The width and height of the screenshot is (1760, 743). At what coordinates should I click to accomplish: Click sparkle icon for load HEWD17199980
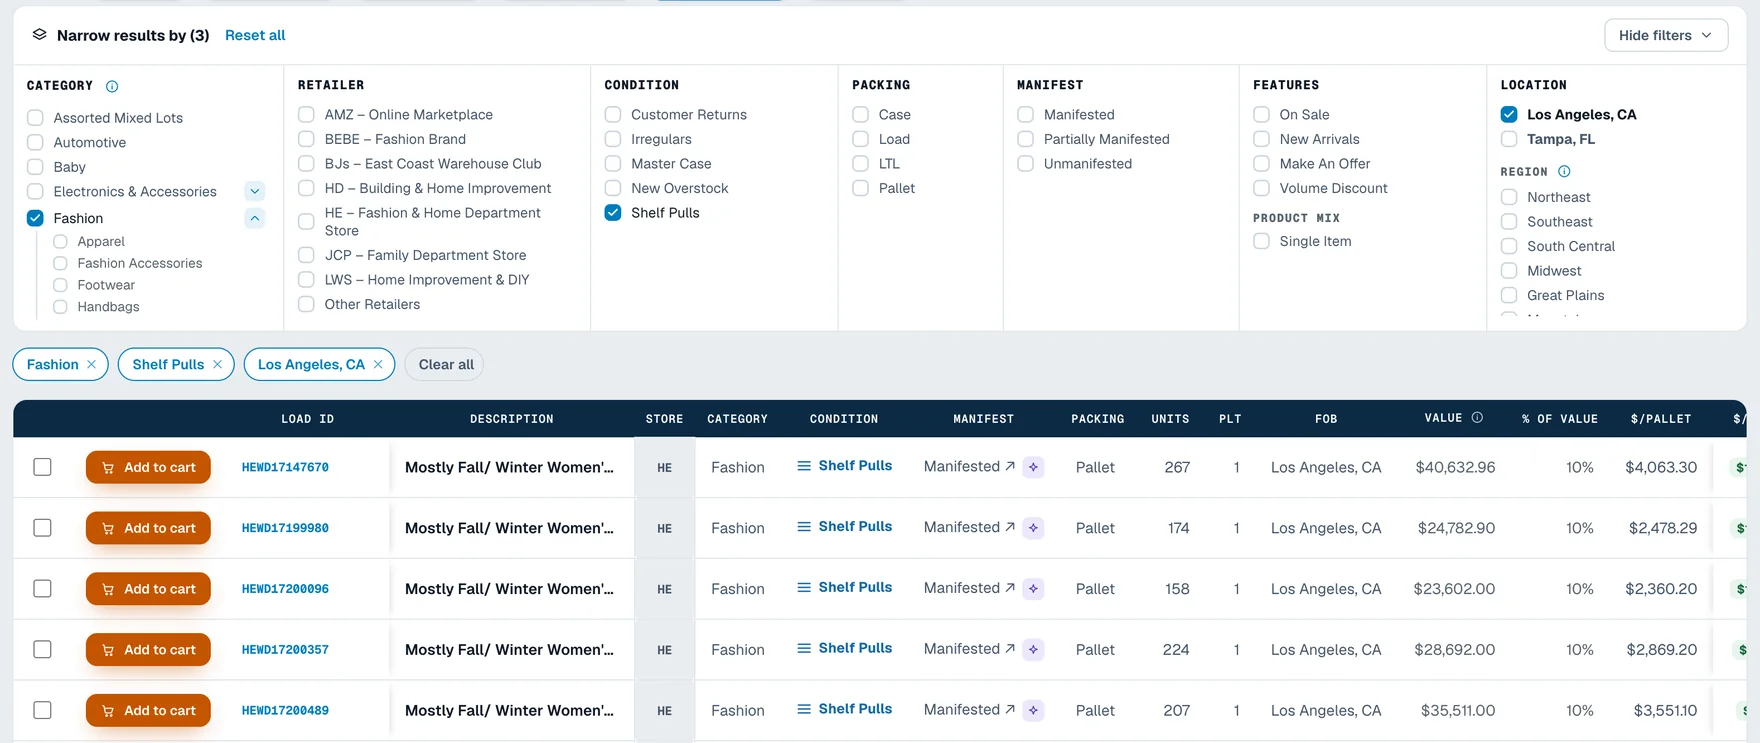[1033, 528]
